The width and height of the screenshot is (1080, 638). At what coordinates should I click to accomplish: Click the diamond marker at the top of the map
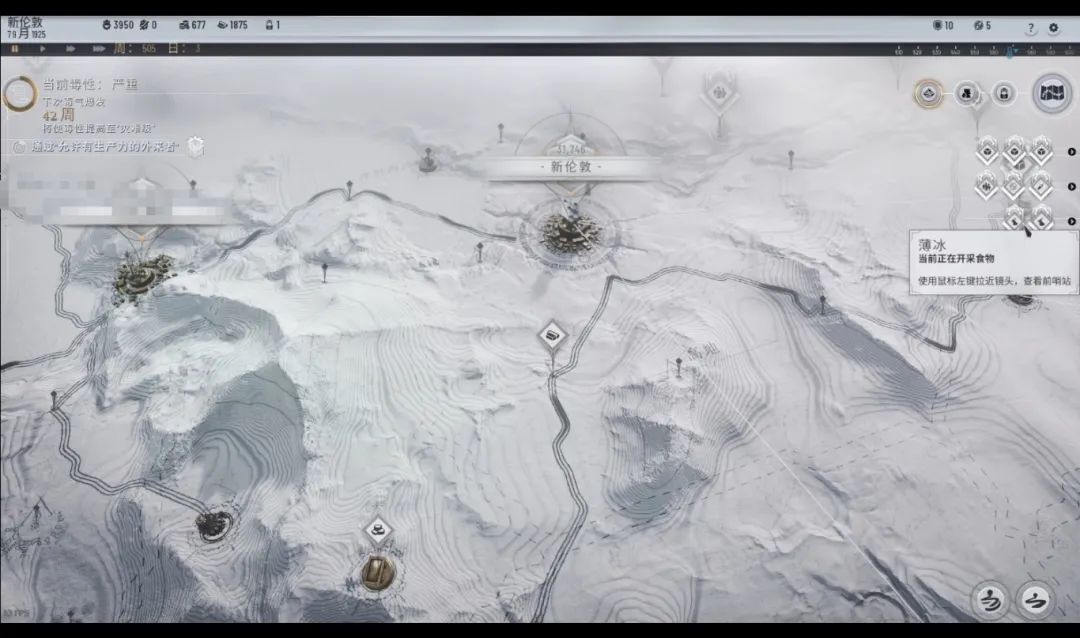tap(719, 92)
